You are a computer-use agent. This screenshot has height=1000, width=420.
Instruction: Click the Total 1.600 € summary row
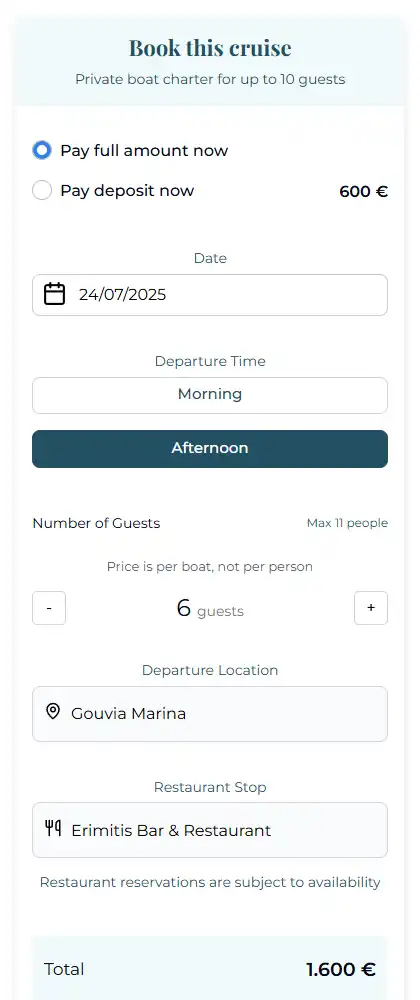coord(210,969)
